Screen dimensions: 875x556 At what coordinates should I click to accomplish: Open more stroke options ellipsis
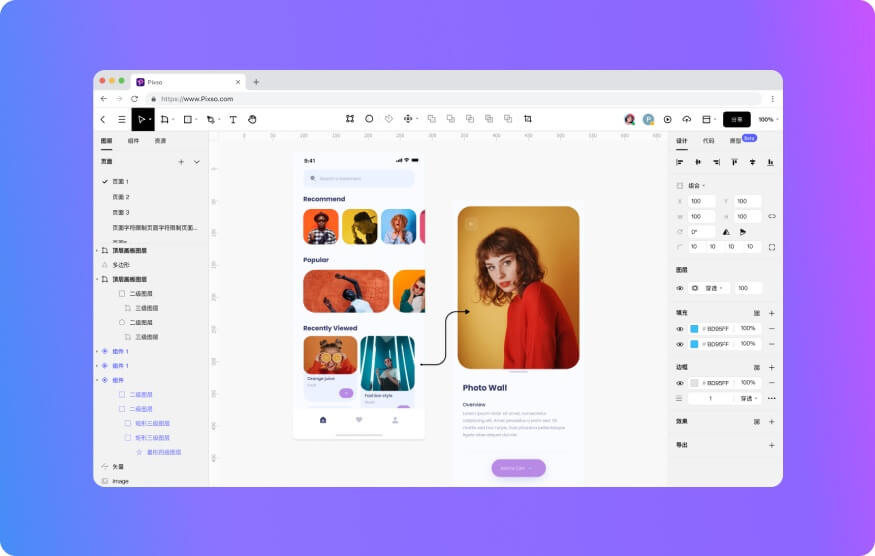pyautogui.click(x=772, y=399)
